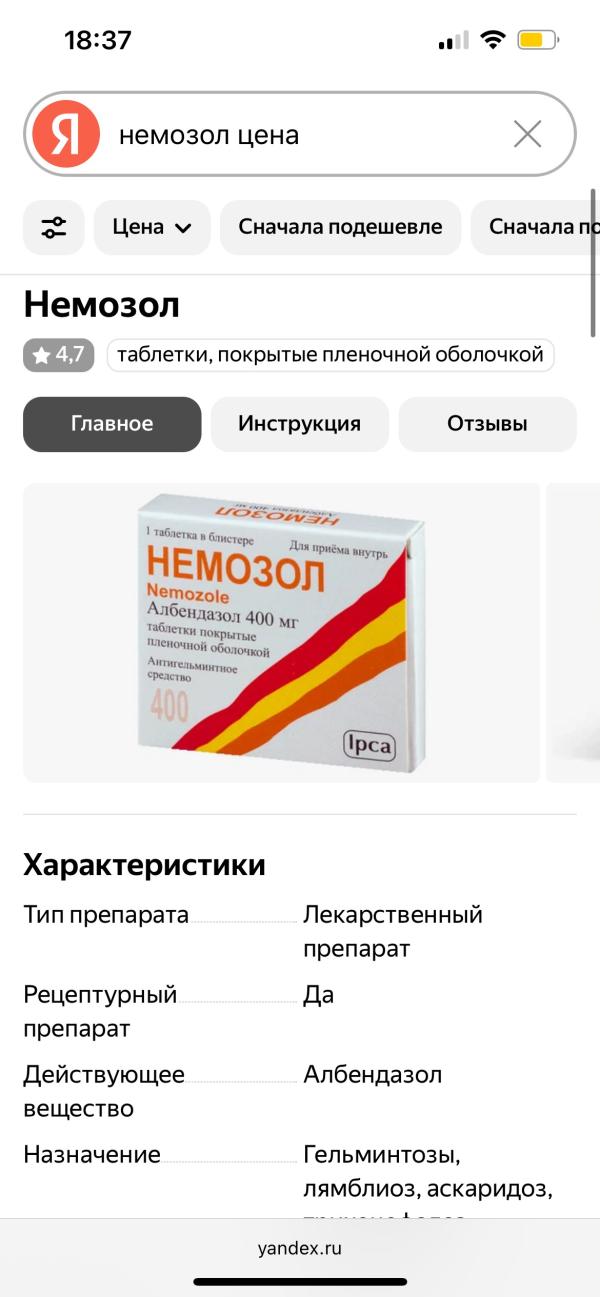The height and width of the screenshot is (1297, 600).
Task: Open the Отзывы tab
Action: 487,424
